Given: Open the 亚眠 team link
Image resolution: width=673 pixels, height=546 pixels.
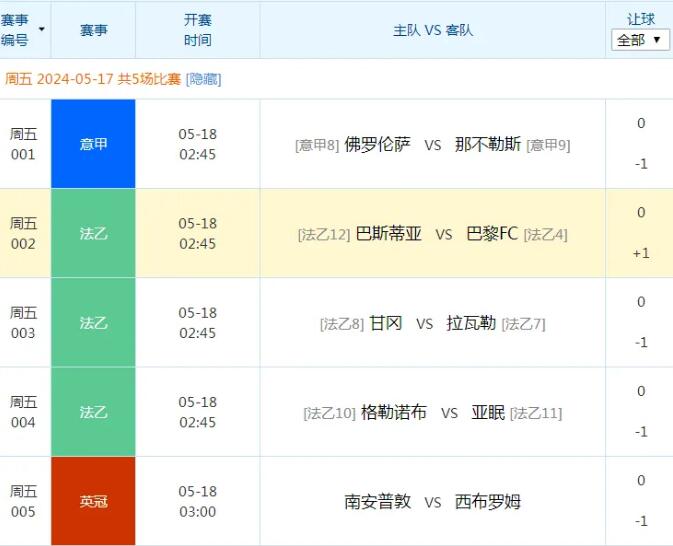Looking at the screenshot, I should 488,413.
